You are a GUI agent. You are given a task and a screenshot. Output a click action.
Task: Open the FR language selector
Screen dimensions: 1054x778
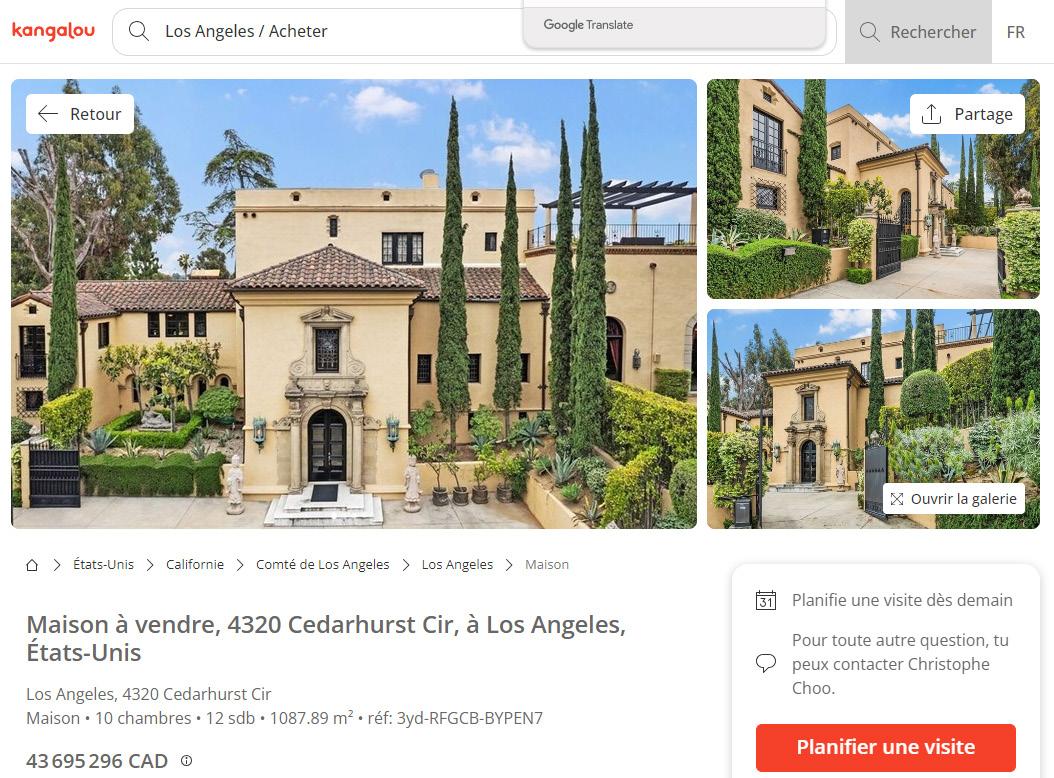click(1016, 32)
